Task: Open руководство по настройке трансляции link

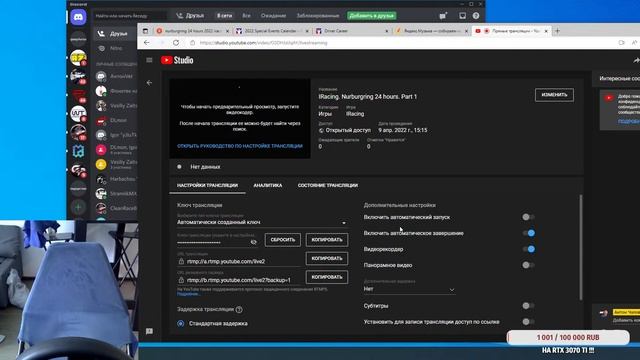Action: (x=240, y=146)
